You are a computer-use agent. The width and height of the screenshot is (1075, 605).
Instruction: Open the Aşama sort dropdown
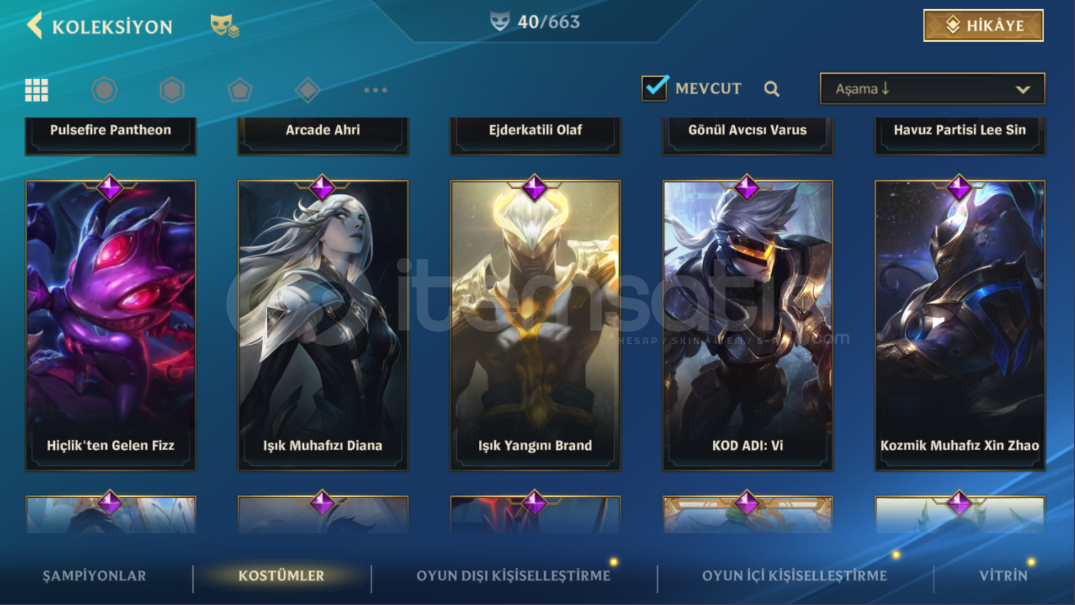click(x=932, y=88)
